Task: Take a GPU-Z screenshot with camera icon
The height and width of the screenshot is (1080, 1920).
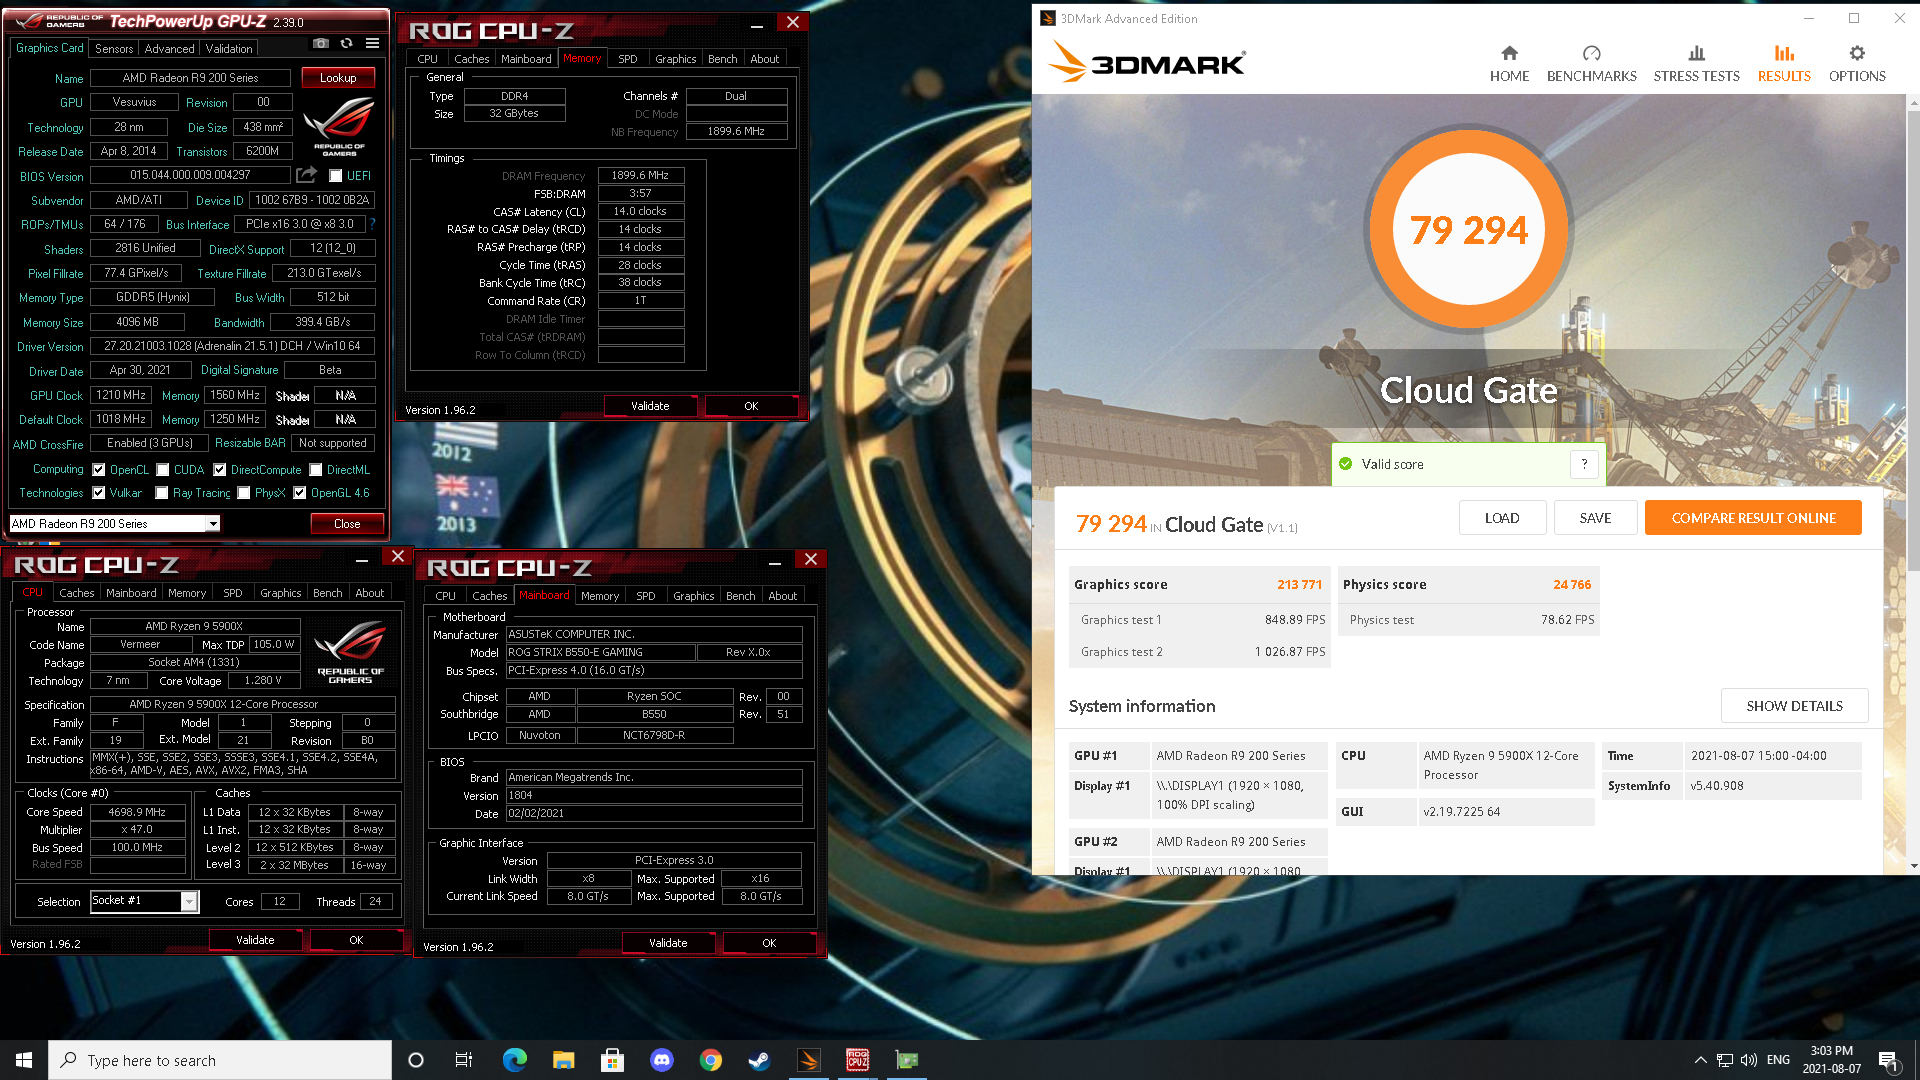Action: (x=320, y=44)
